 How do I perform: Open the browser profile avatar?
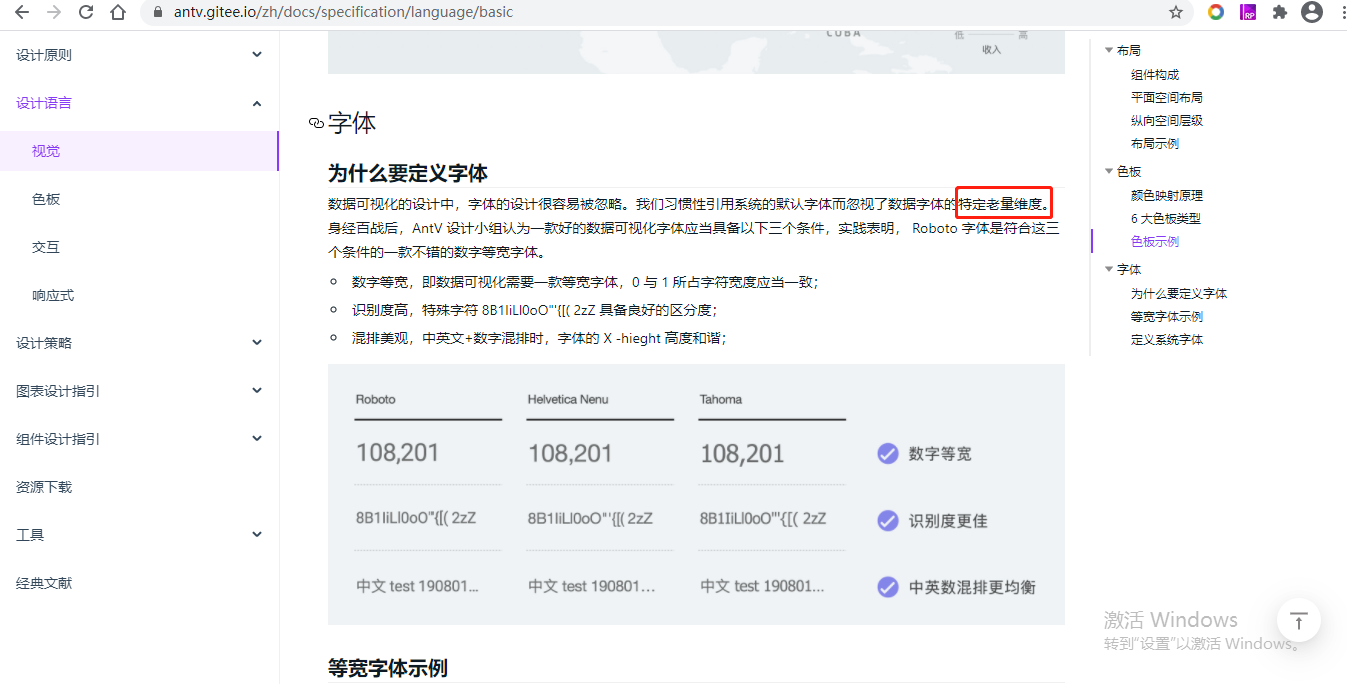coord(1312,12)
